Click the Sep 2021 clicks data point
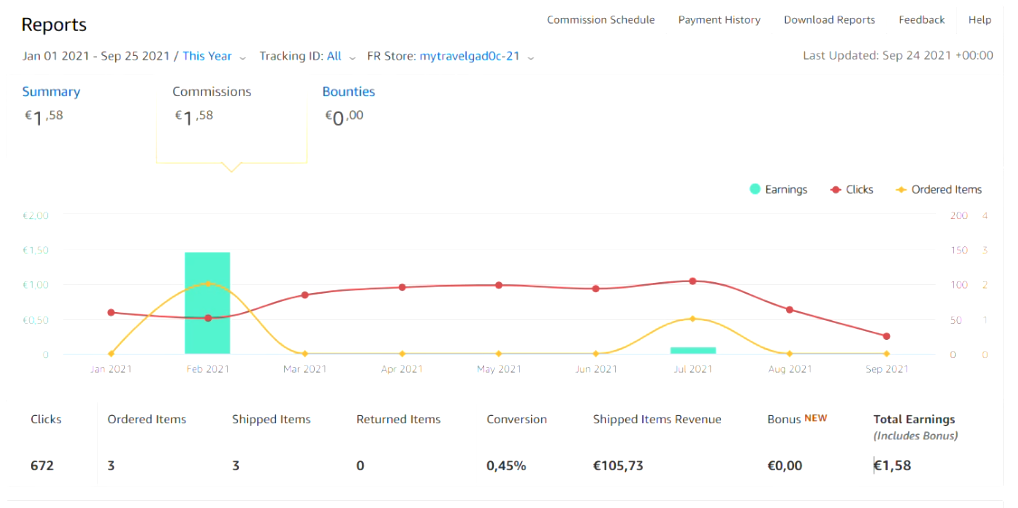Viewport: 1018px width, 508px height. pyautogui.click(x=886, y=337)
